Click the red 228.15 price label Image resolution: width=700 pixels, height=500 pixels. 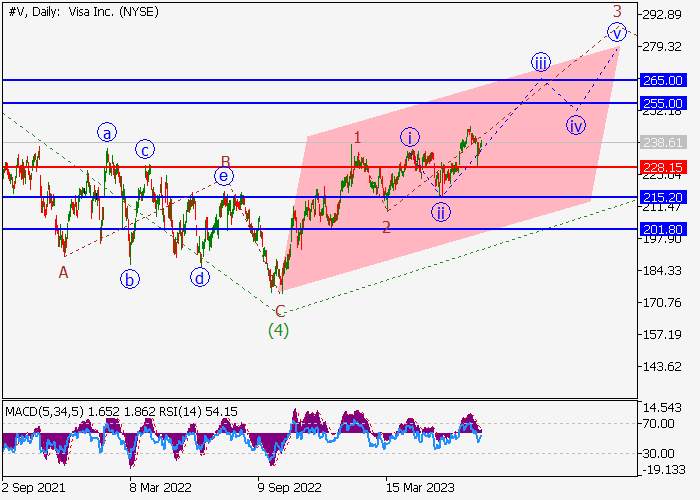pos(663,167)
